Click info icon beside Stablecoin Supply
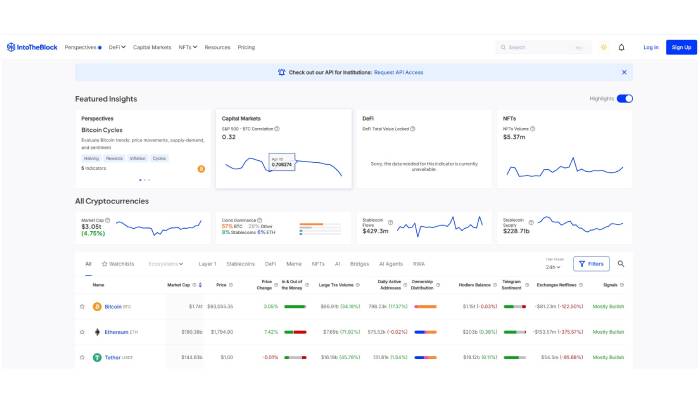This screenshot has height=400, width=700. tap(531, 222)
